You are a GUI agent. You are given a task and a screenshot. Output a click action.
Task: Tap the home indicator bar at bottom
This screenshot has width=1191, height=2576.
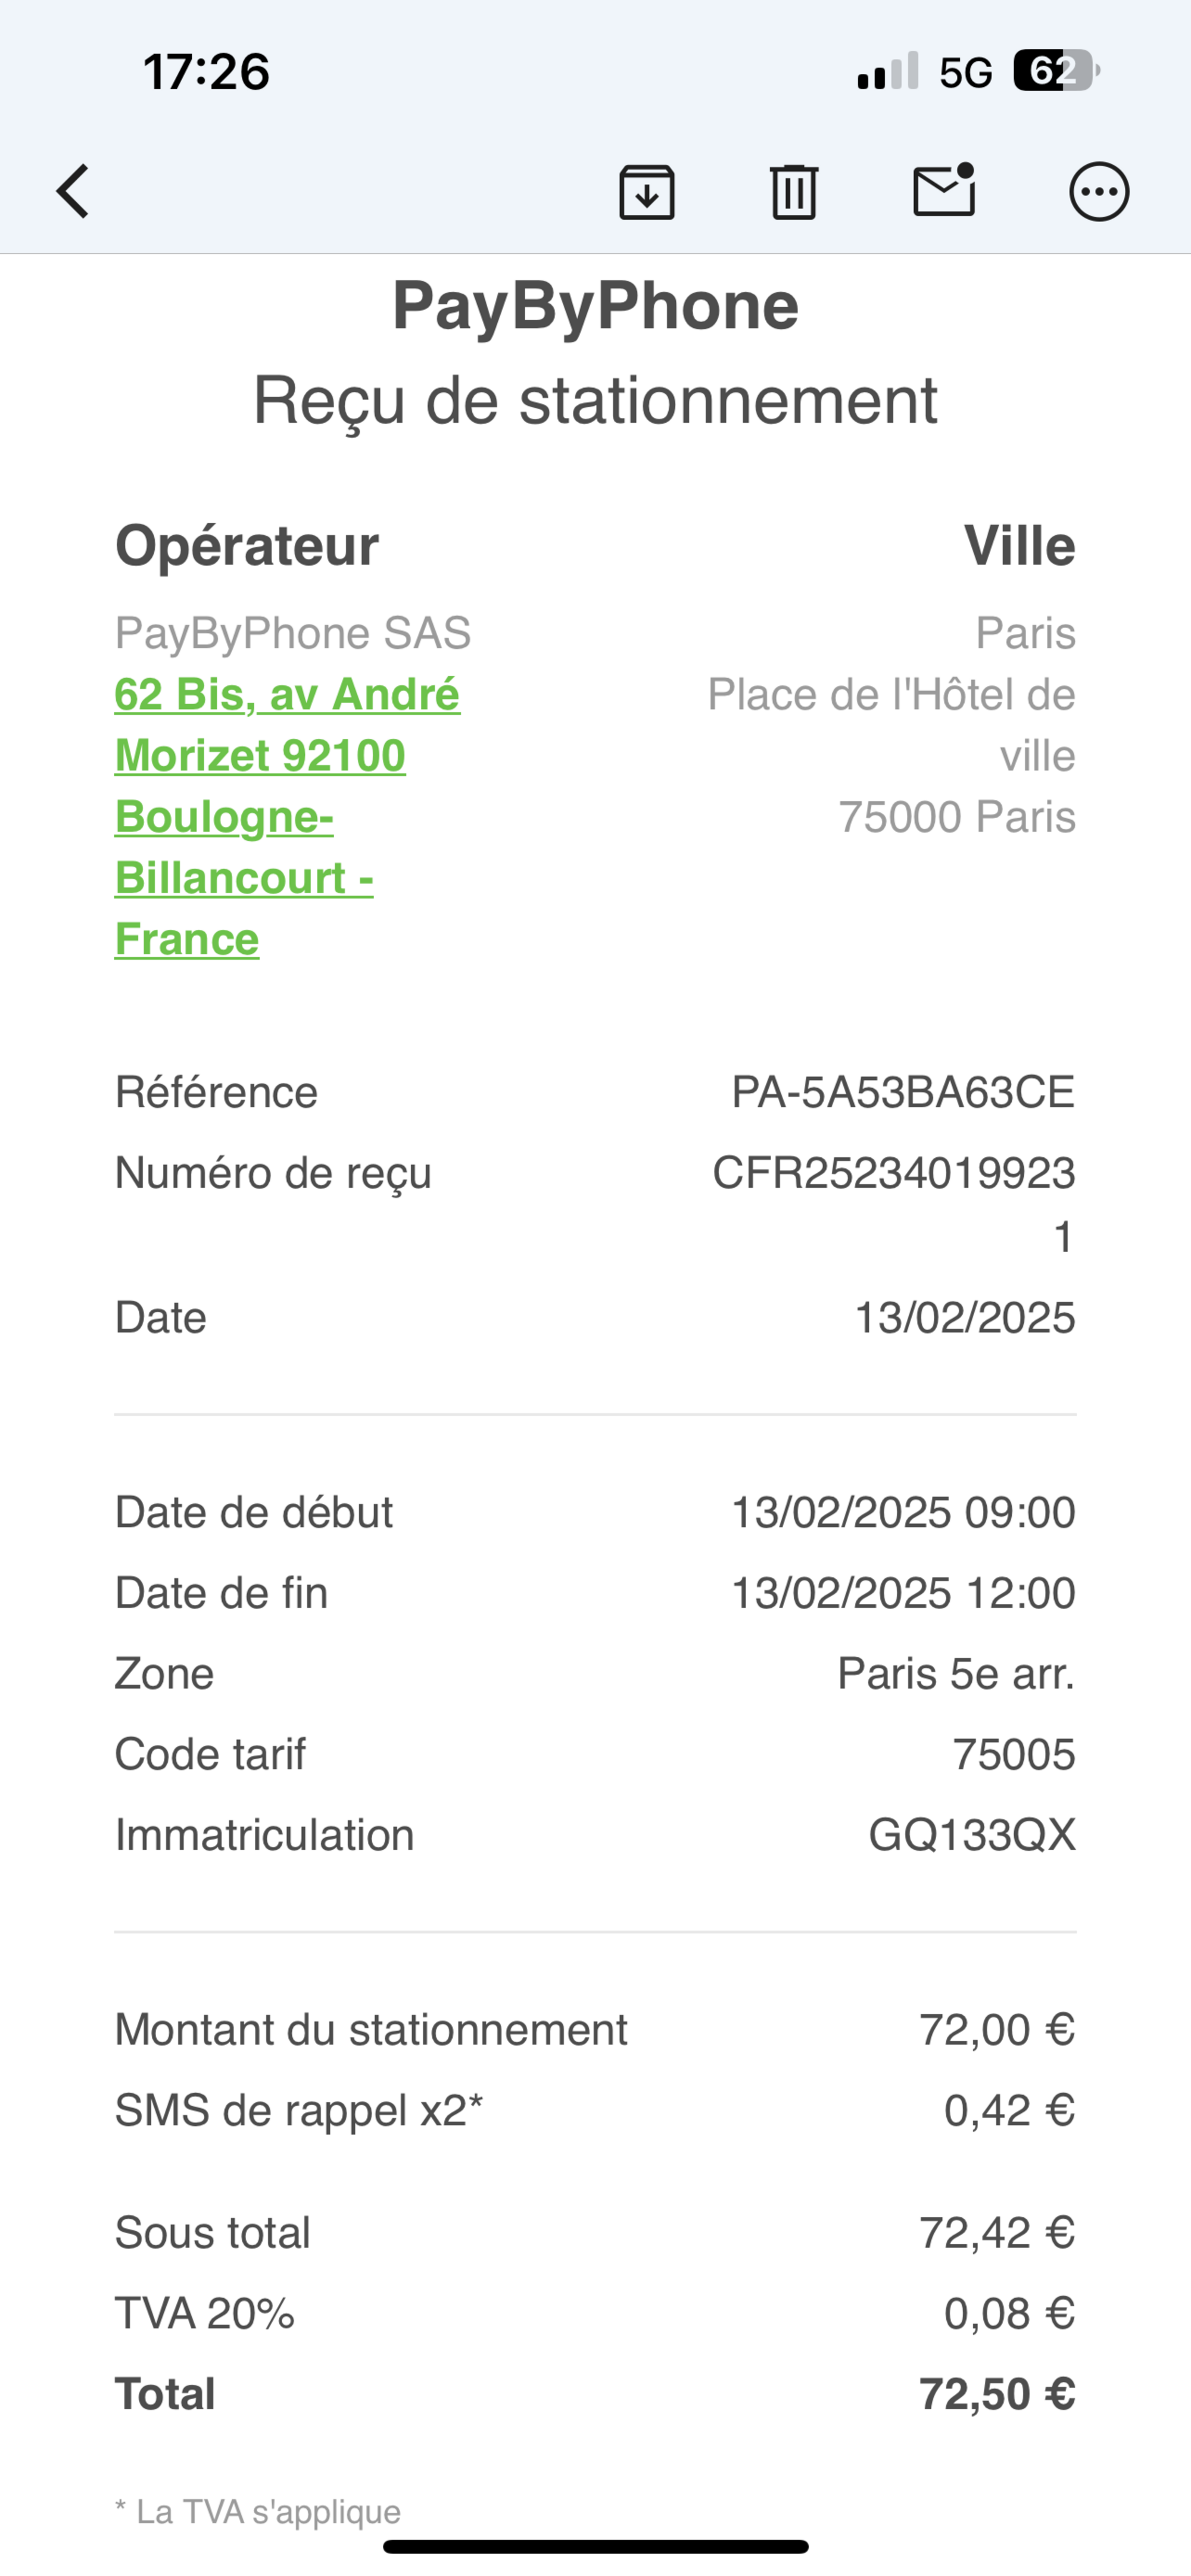click(595, 2547)
